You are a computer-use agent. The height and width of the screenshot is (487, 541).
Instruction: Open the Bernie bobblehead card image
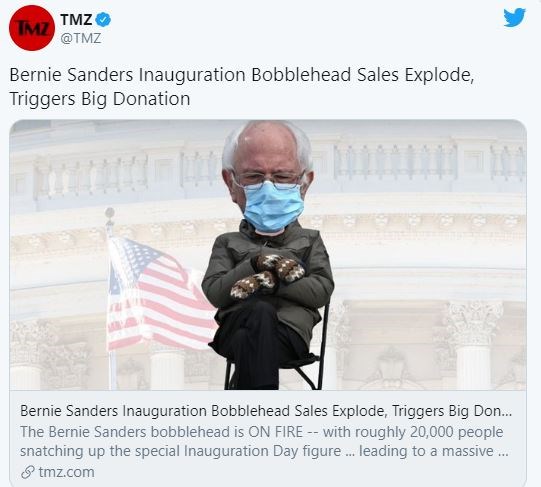[268, 255]
